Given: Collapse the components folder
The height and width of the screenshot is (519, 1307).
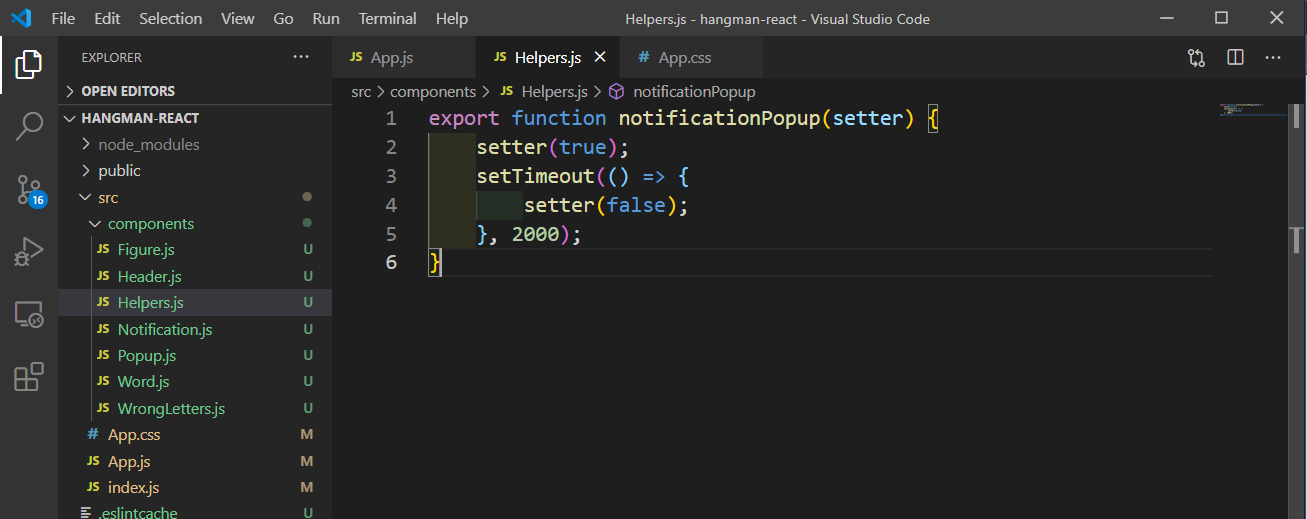Looking at the screenshot, I should 195,224.
